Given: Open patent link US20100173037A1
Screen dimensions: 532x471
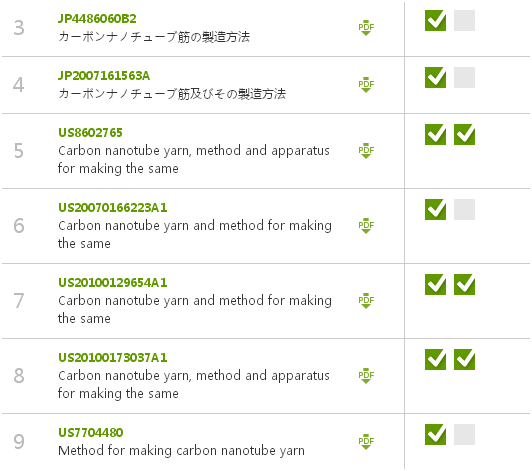Looking at the screenshot, I should [113, 358].
